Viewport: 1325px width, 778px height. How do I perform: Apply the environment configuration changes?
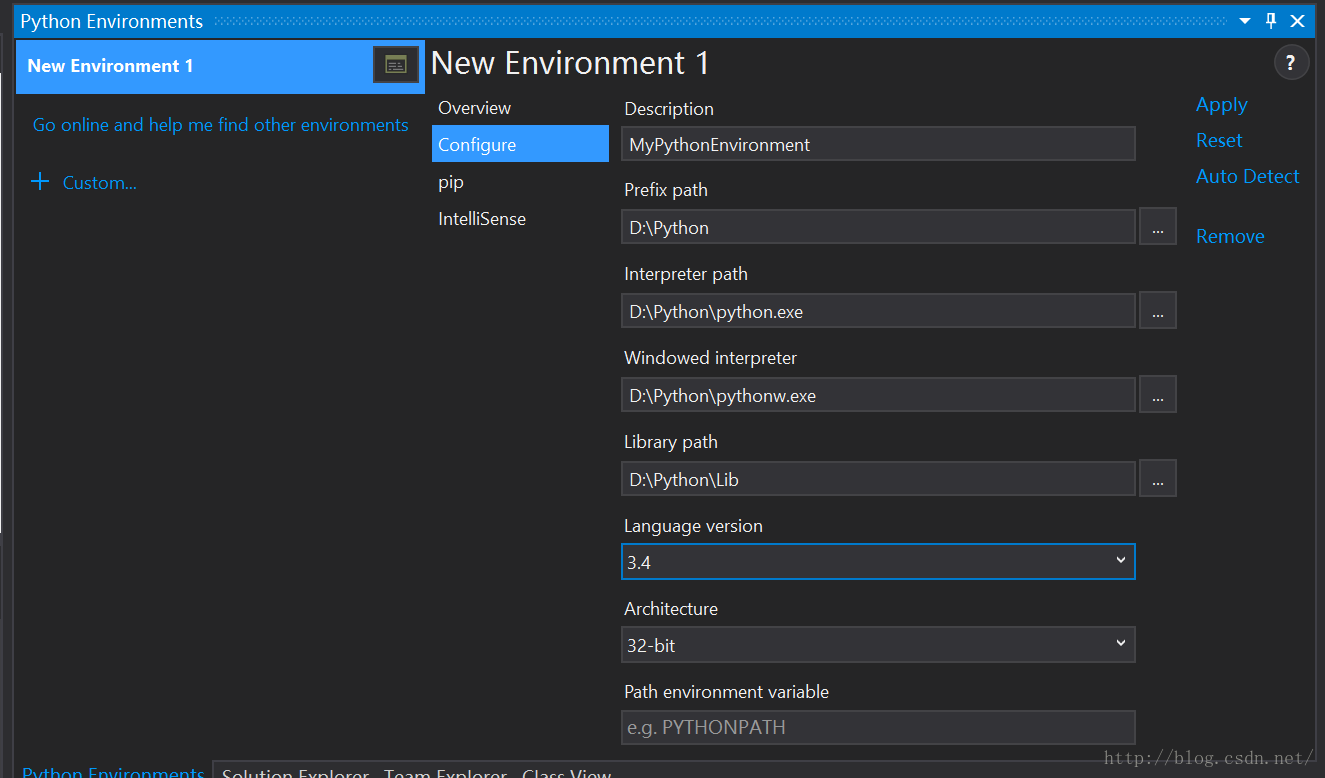tap(1222, 105)
